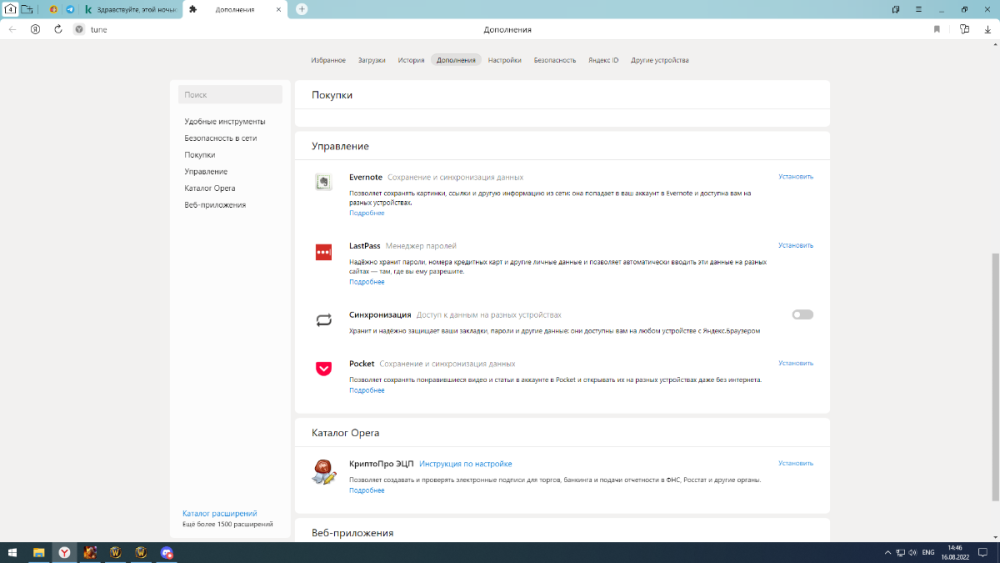Viewport: 1000px width, 563px height.
Task: Install the Evernote extension
Action: (x=795, y=177)
